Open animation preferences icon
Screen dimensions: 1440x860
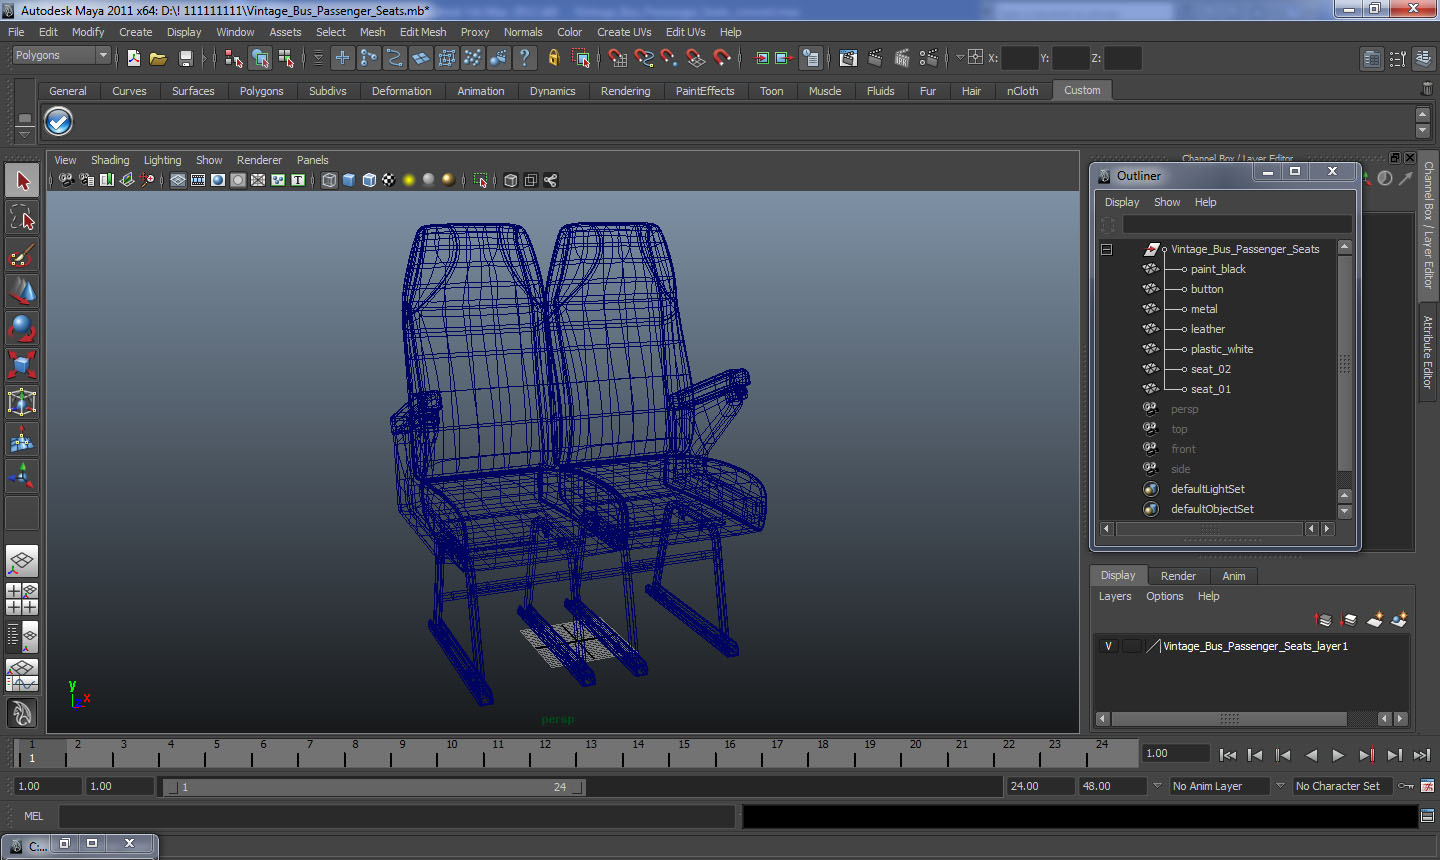[1428, 786]
